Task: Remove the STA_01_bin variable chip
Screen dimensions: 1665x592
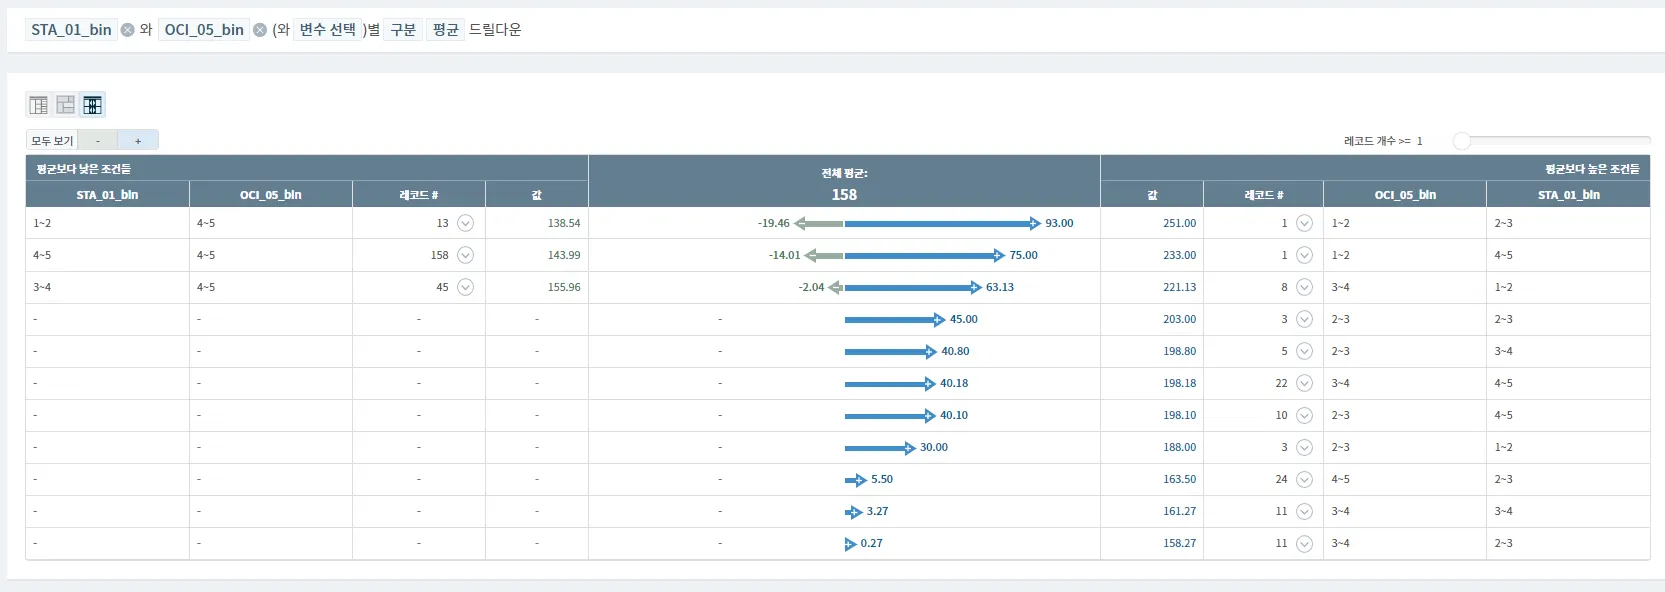Action: (x=127, y=30)
